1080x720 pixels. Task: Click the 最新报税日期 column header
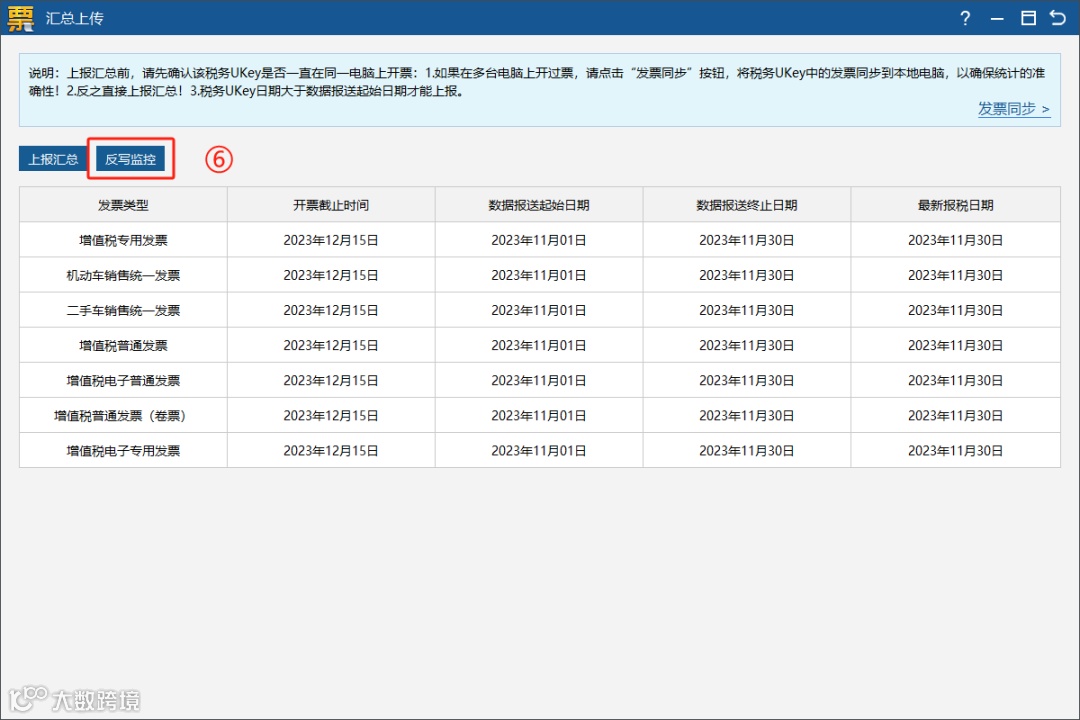[955, 205]
